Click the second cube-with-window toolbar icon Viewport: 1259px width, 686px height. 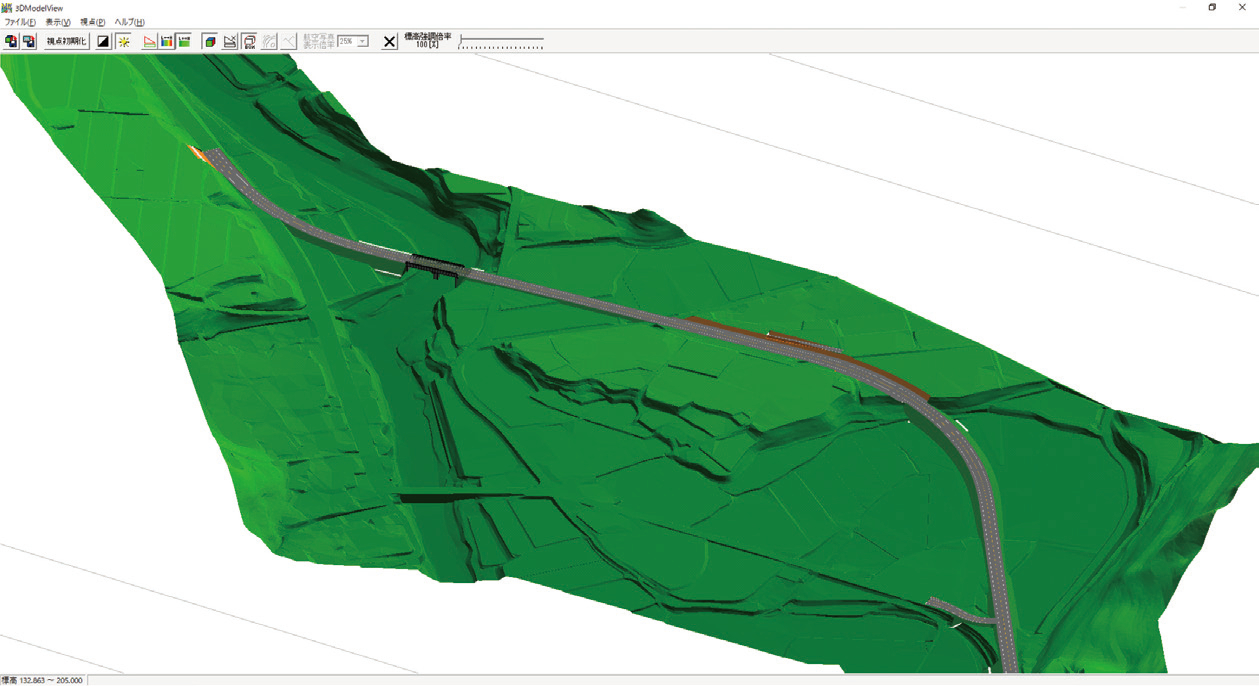(x=29, y=42)
